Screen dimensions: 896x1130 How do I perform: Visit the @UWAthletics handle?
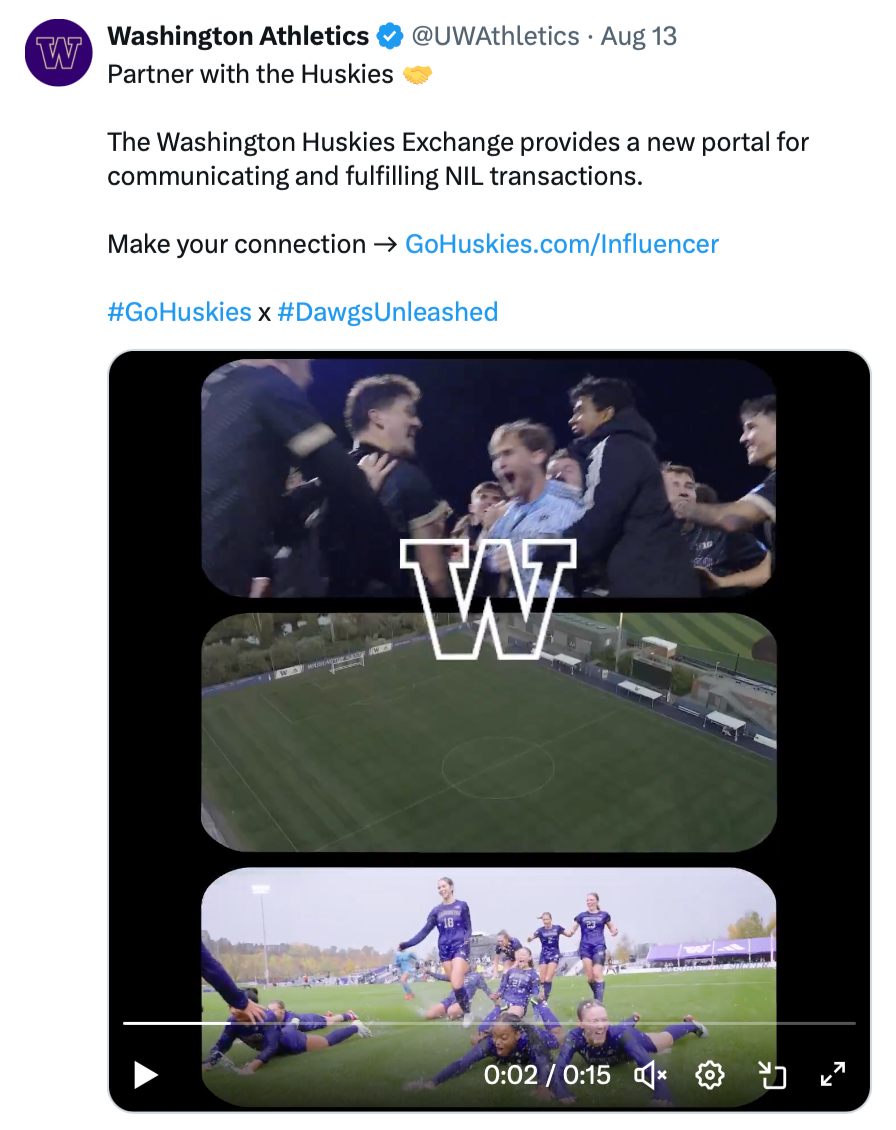click(x=495, y=37)
